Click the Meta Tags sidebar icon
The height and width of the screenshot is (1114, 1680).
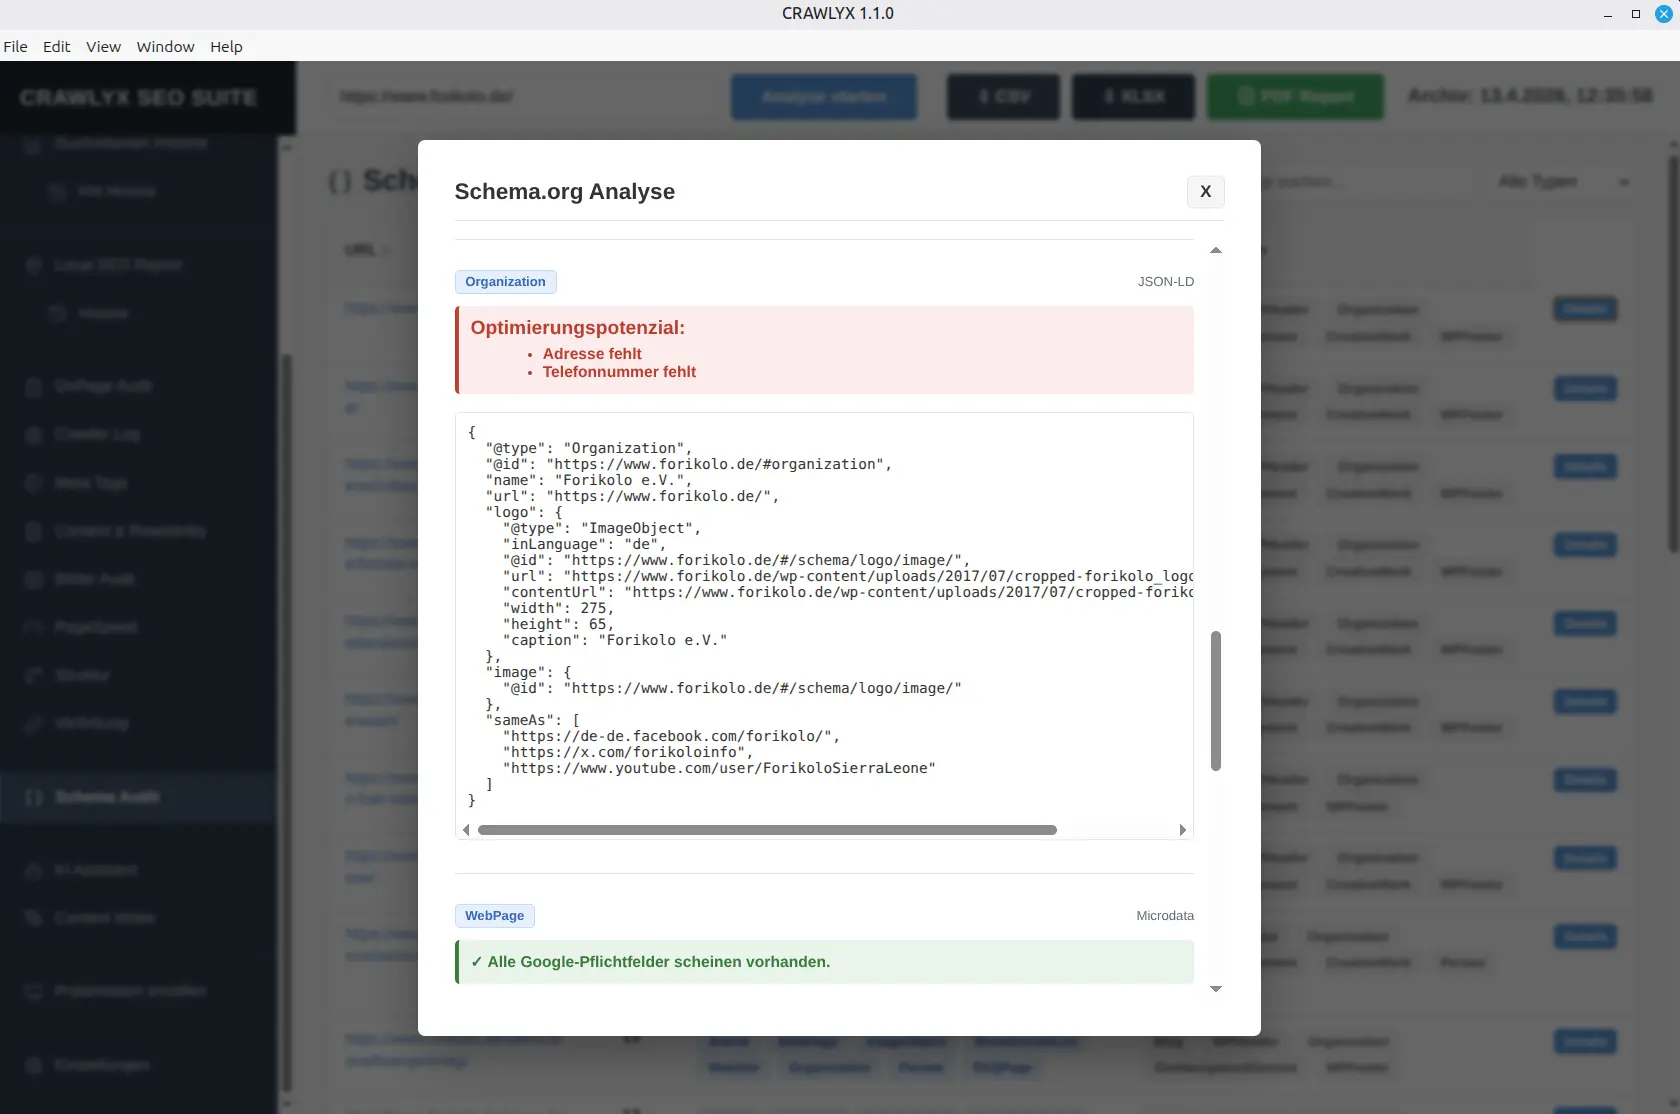pyautogui.click(x=34, y=483)
